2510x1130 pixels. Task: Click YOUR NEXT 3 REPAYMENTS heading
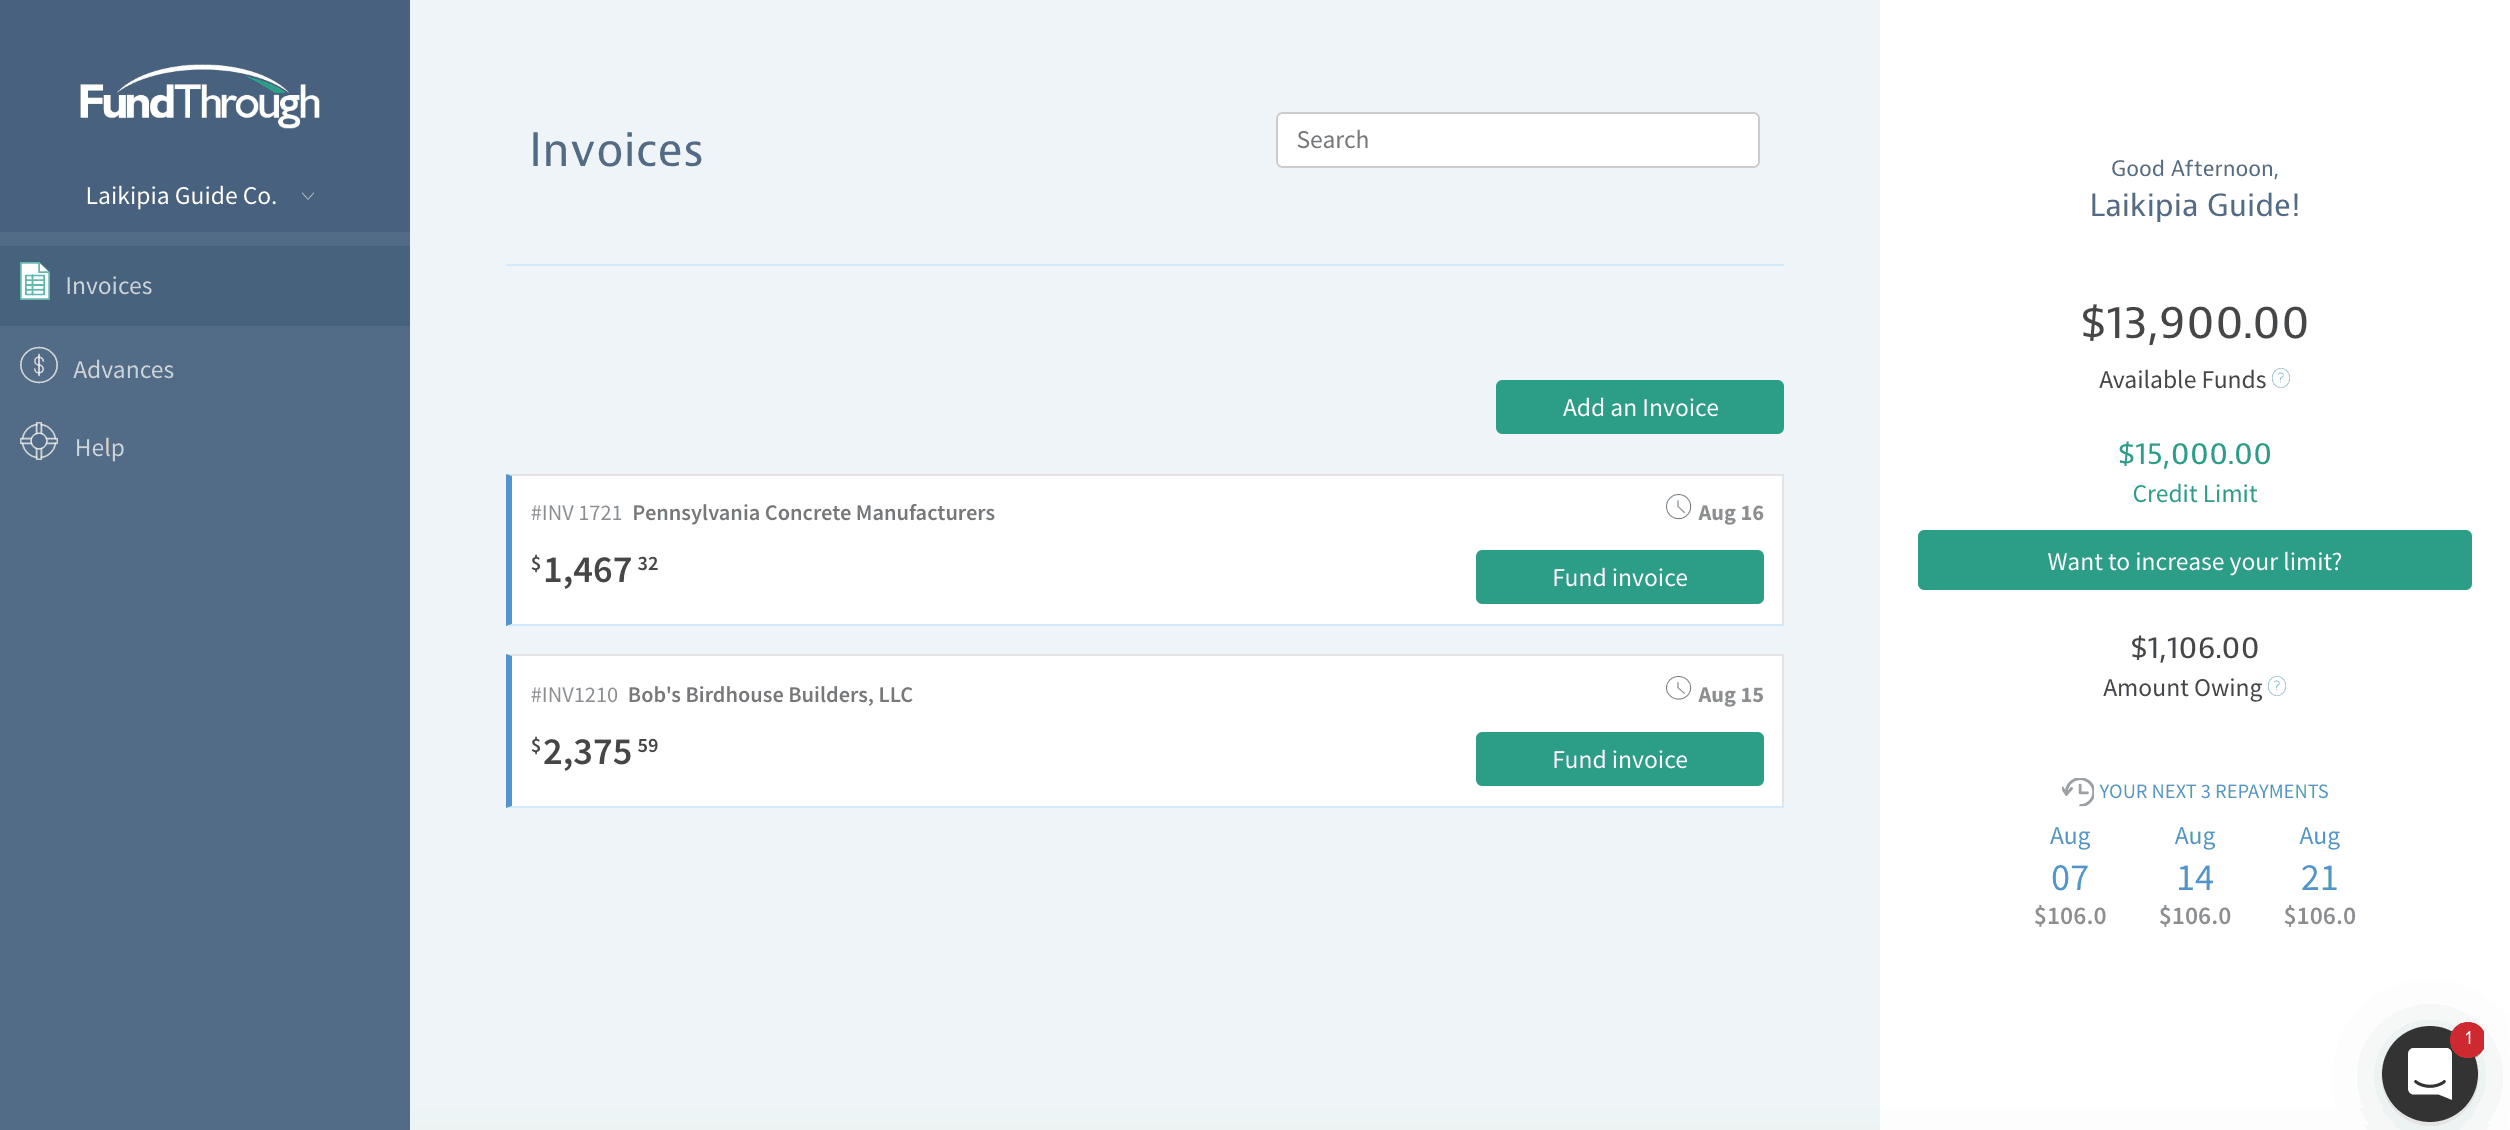click(2214, 791)
